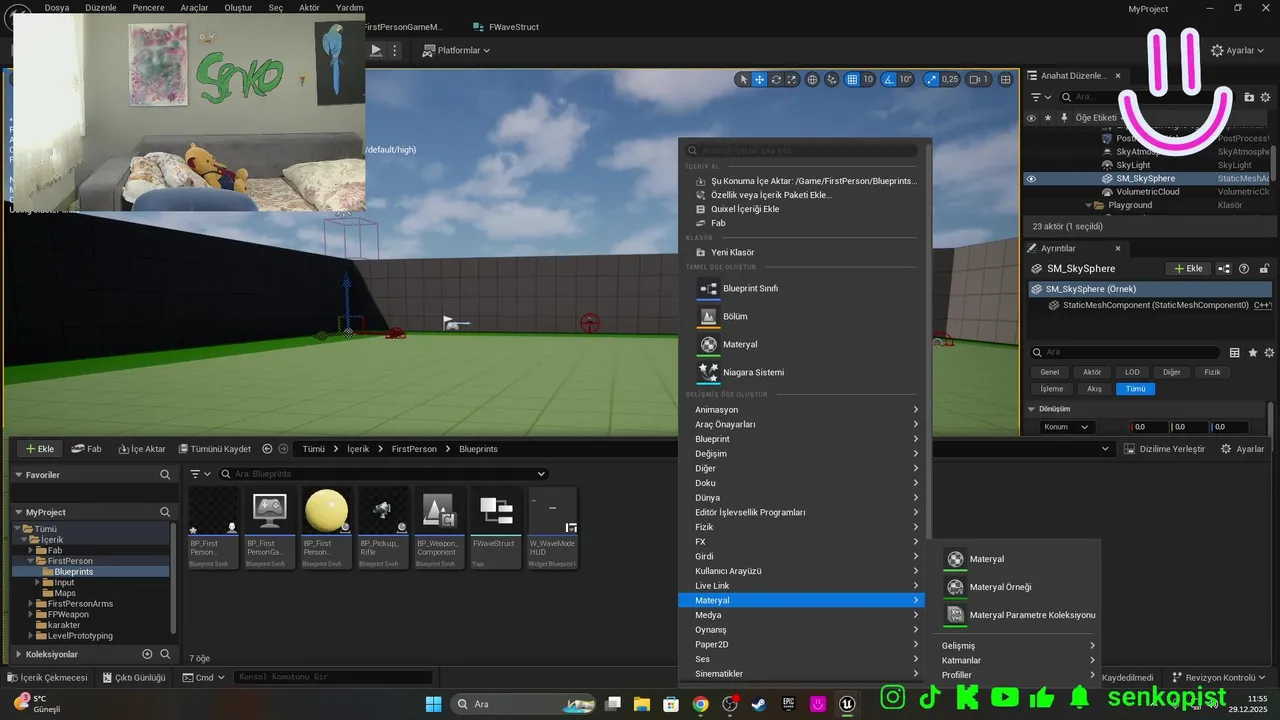Click the pin column header in Outliner
1280x720 pixels.
tap(1064, 118)
